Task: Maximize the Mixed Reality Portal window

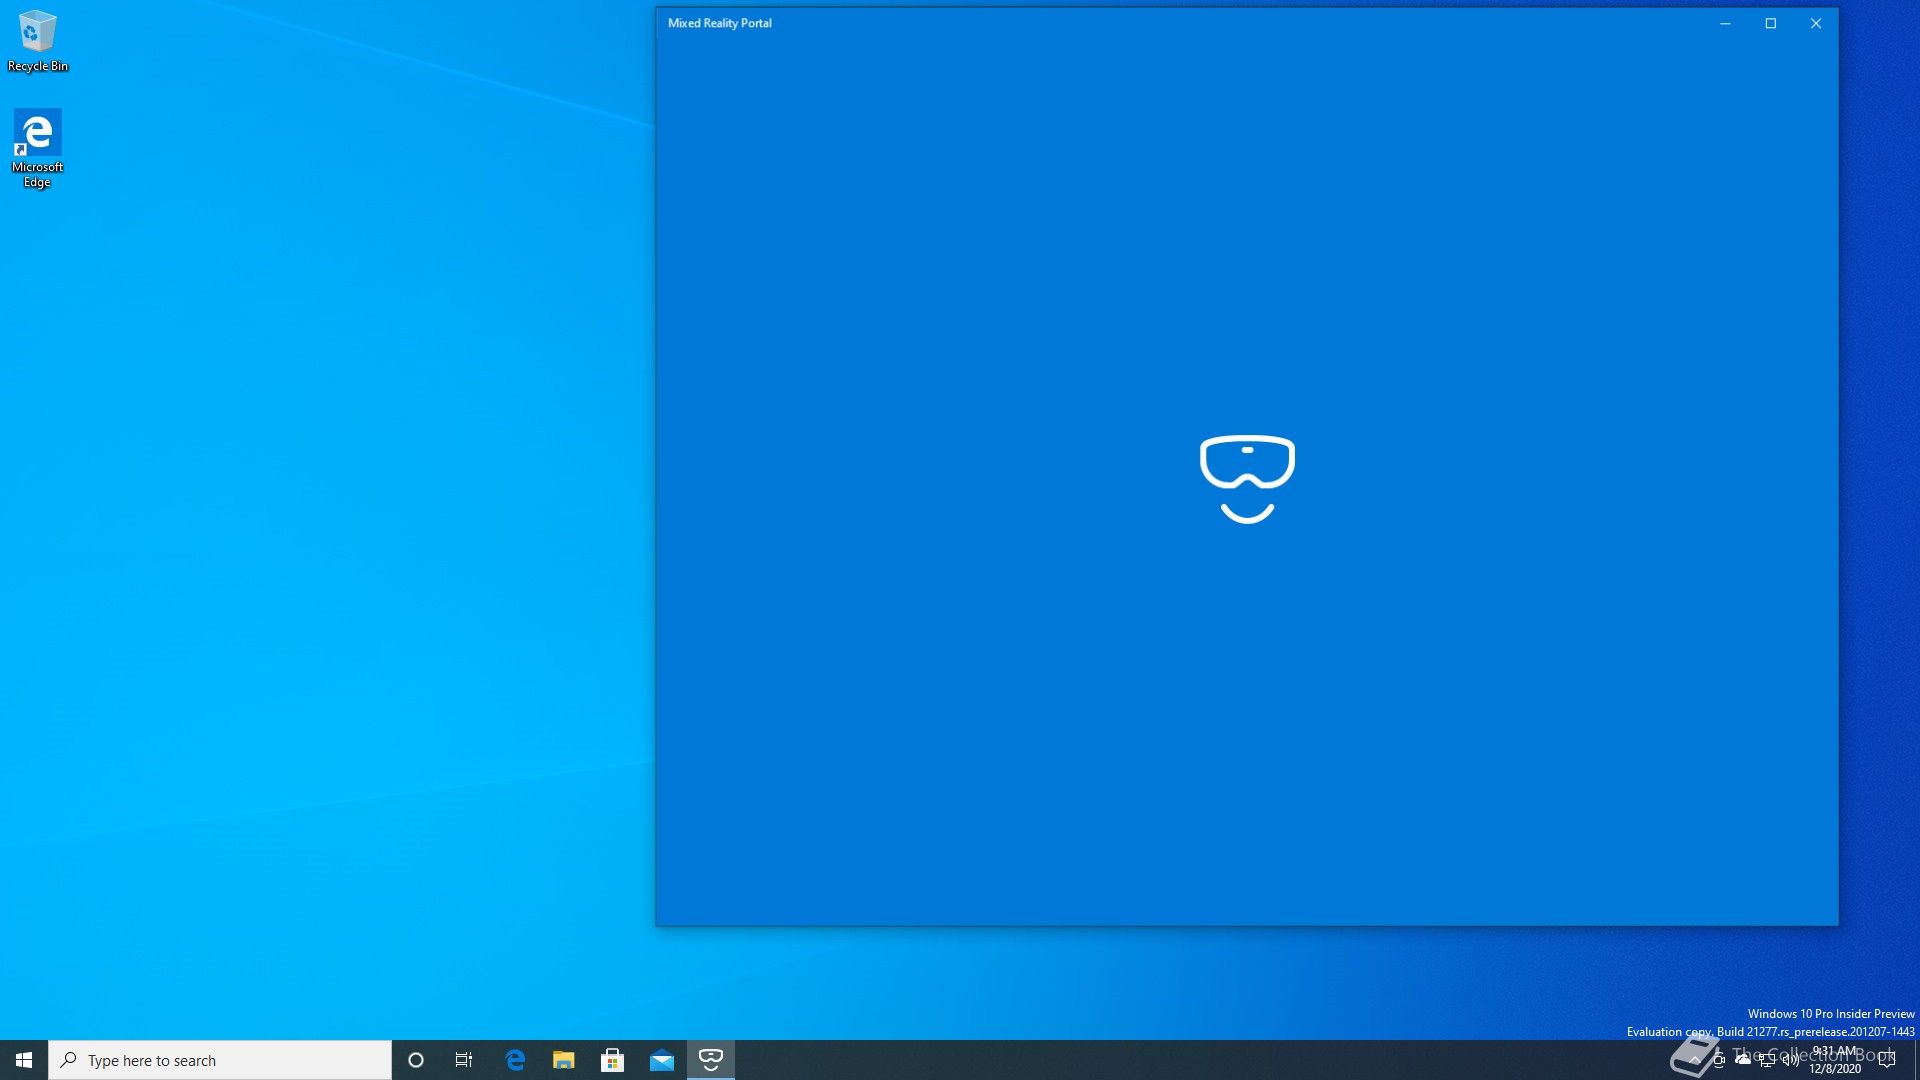Action: (x=1770, y=23)
